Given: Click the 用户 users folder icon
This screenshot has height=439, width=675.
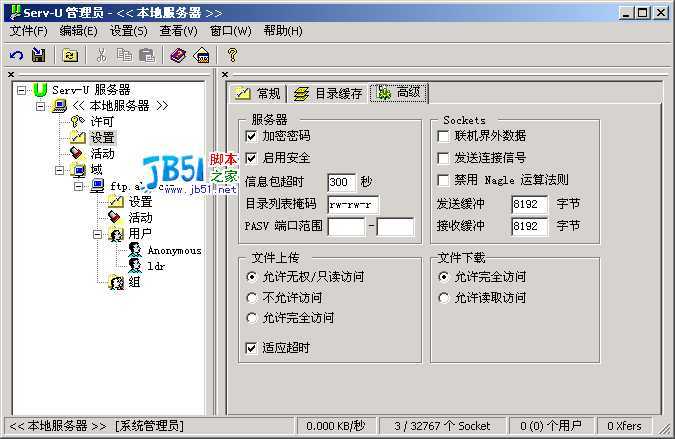Looking at the screenshot, I should (x=116, y=234).
